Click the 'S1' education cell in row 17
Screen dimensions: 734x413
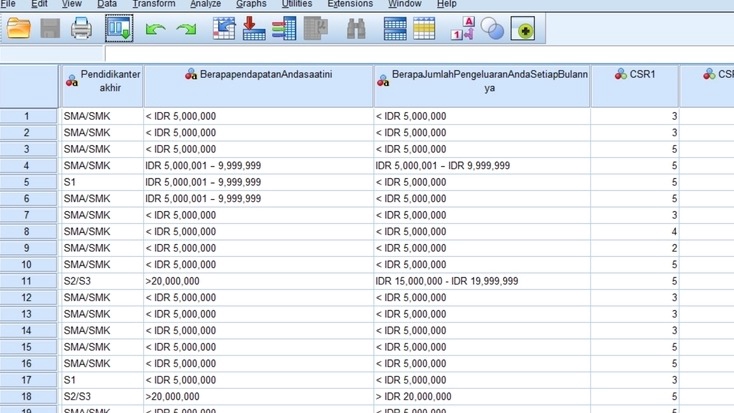point(102,380)
